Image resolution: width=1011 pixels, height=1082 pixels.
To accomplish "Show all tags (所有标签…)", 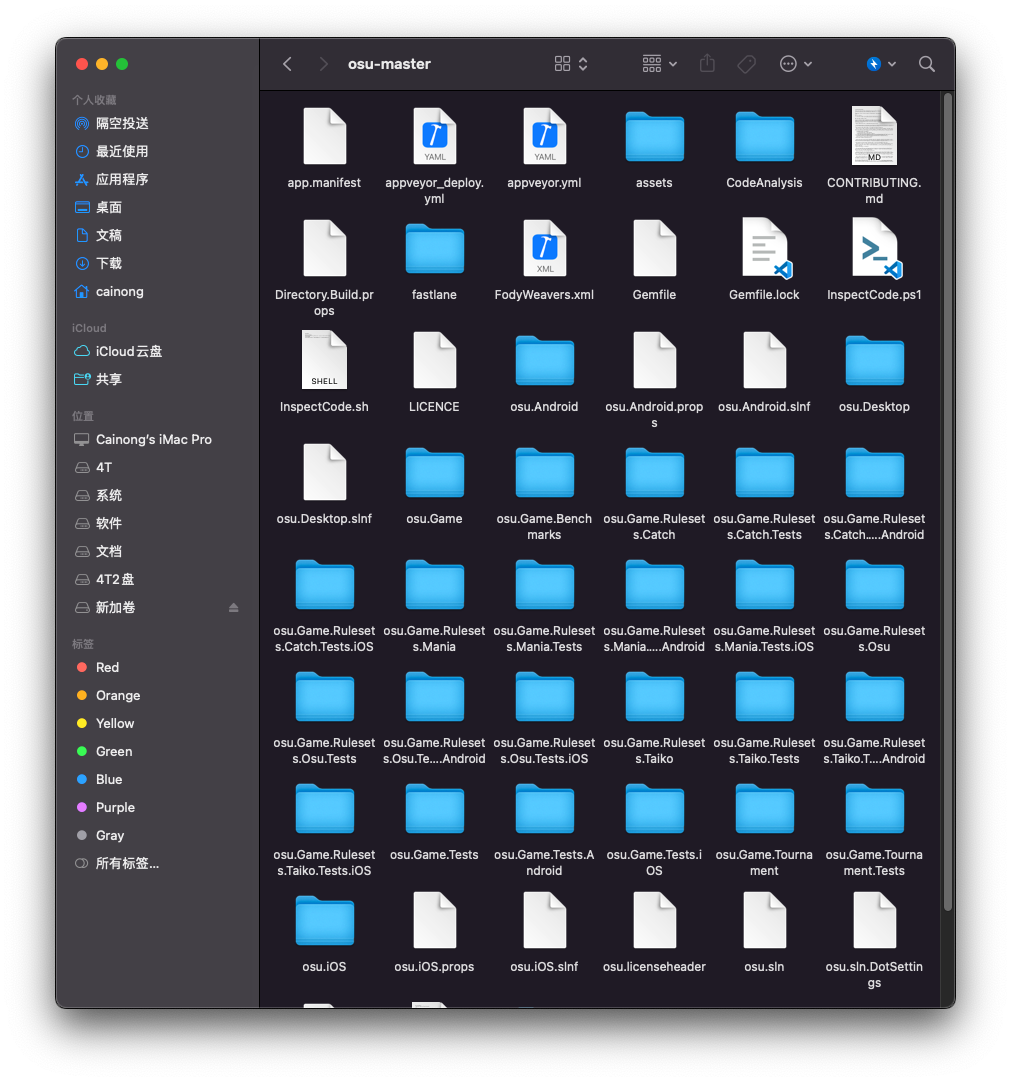I will point(157,863).
